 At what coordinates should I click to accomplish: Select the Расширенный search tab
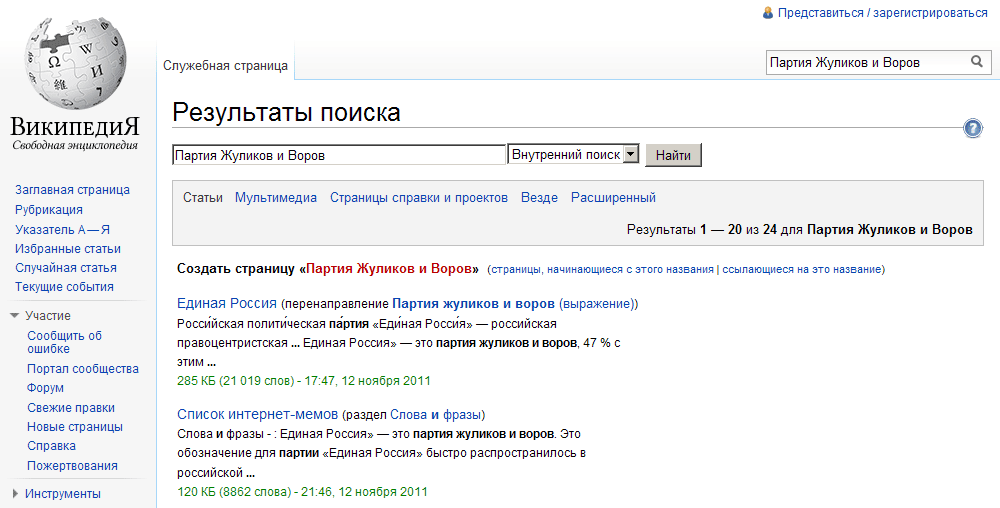[613, 198]
